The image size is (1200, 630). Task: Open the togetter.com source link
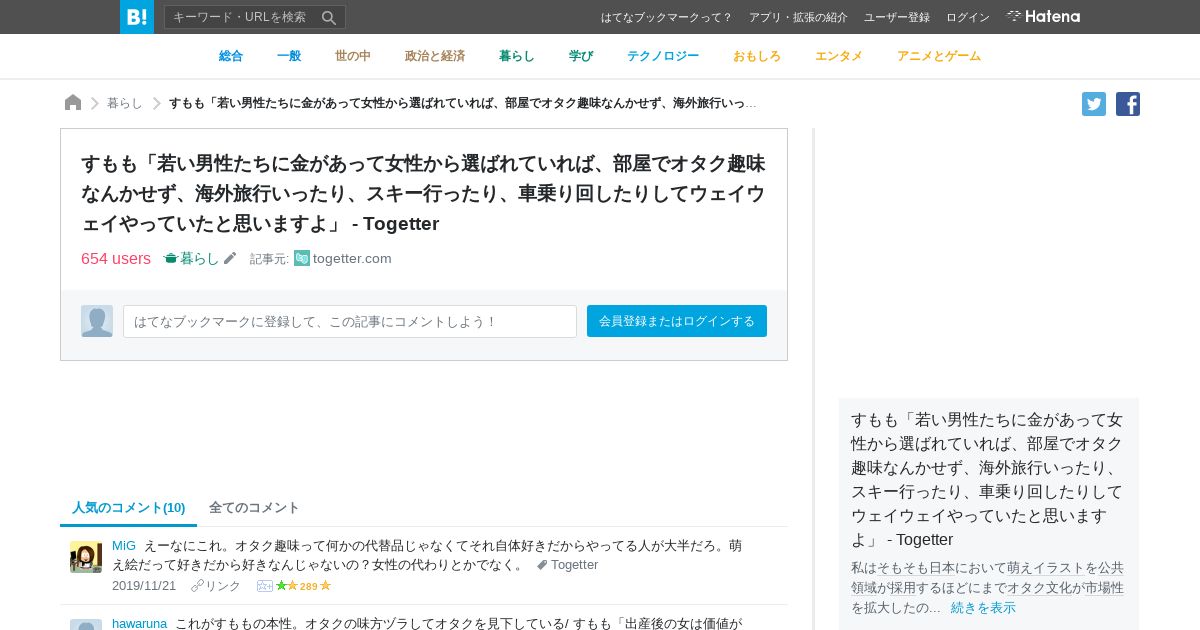352,258
